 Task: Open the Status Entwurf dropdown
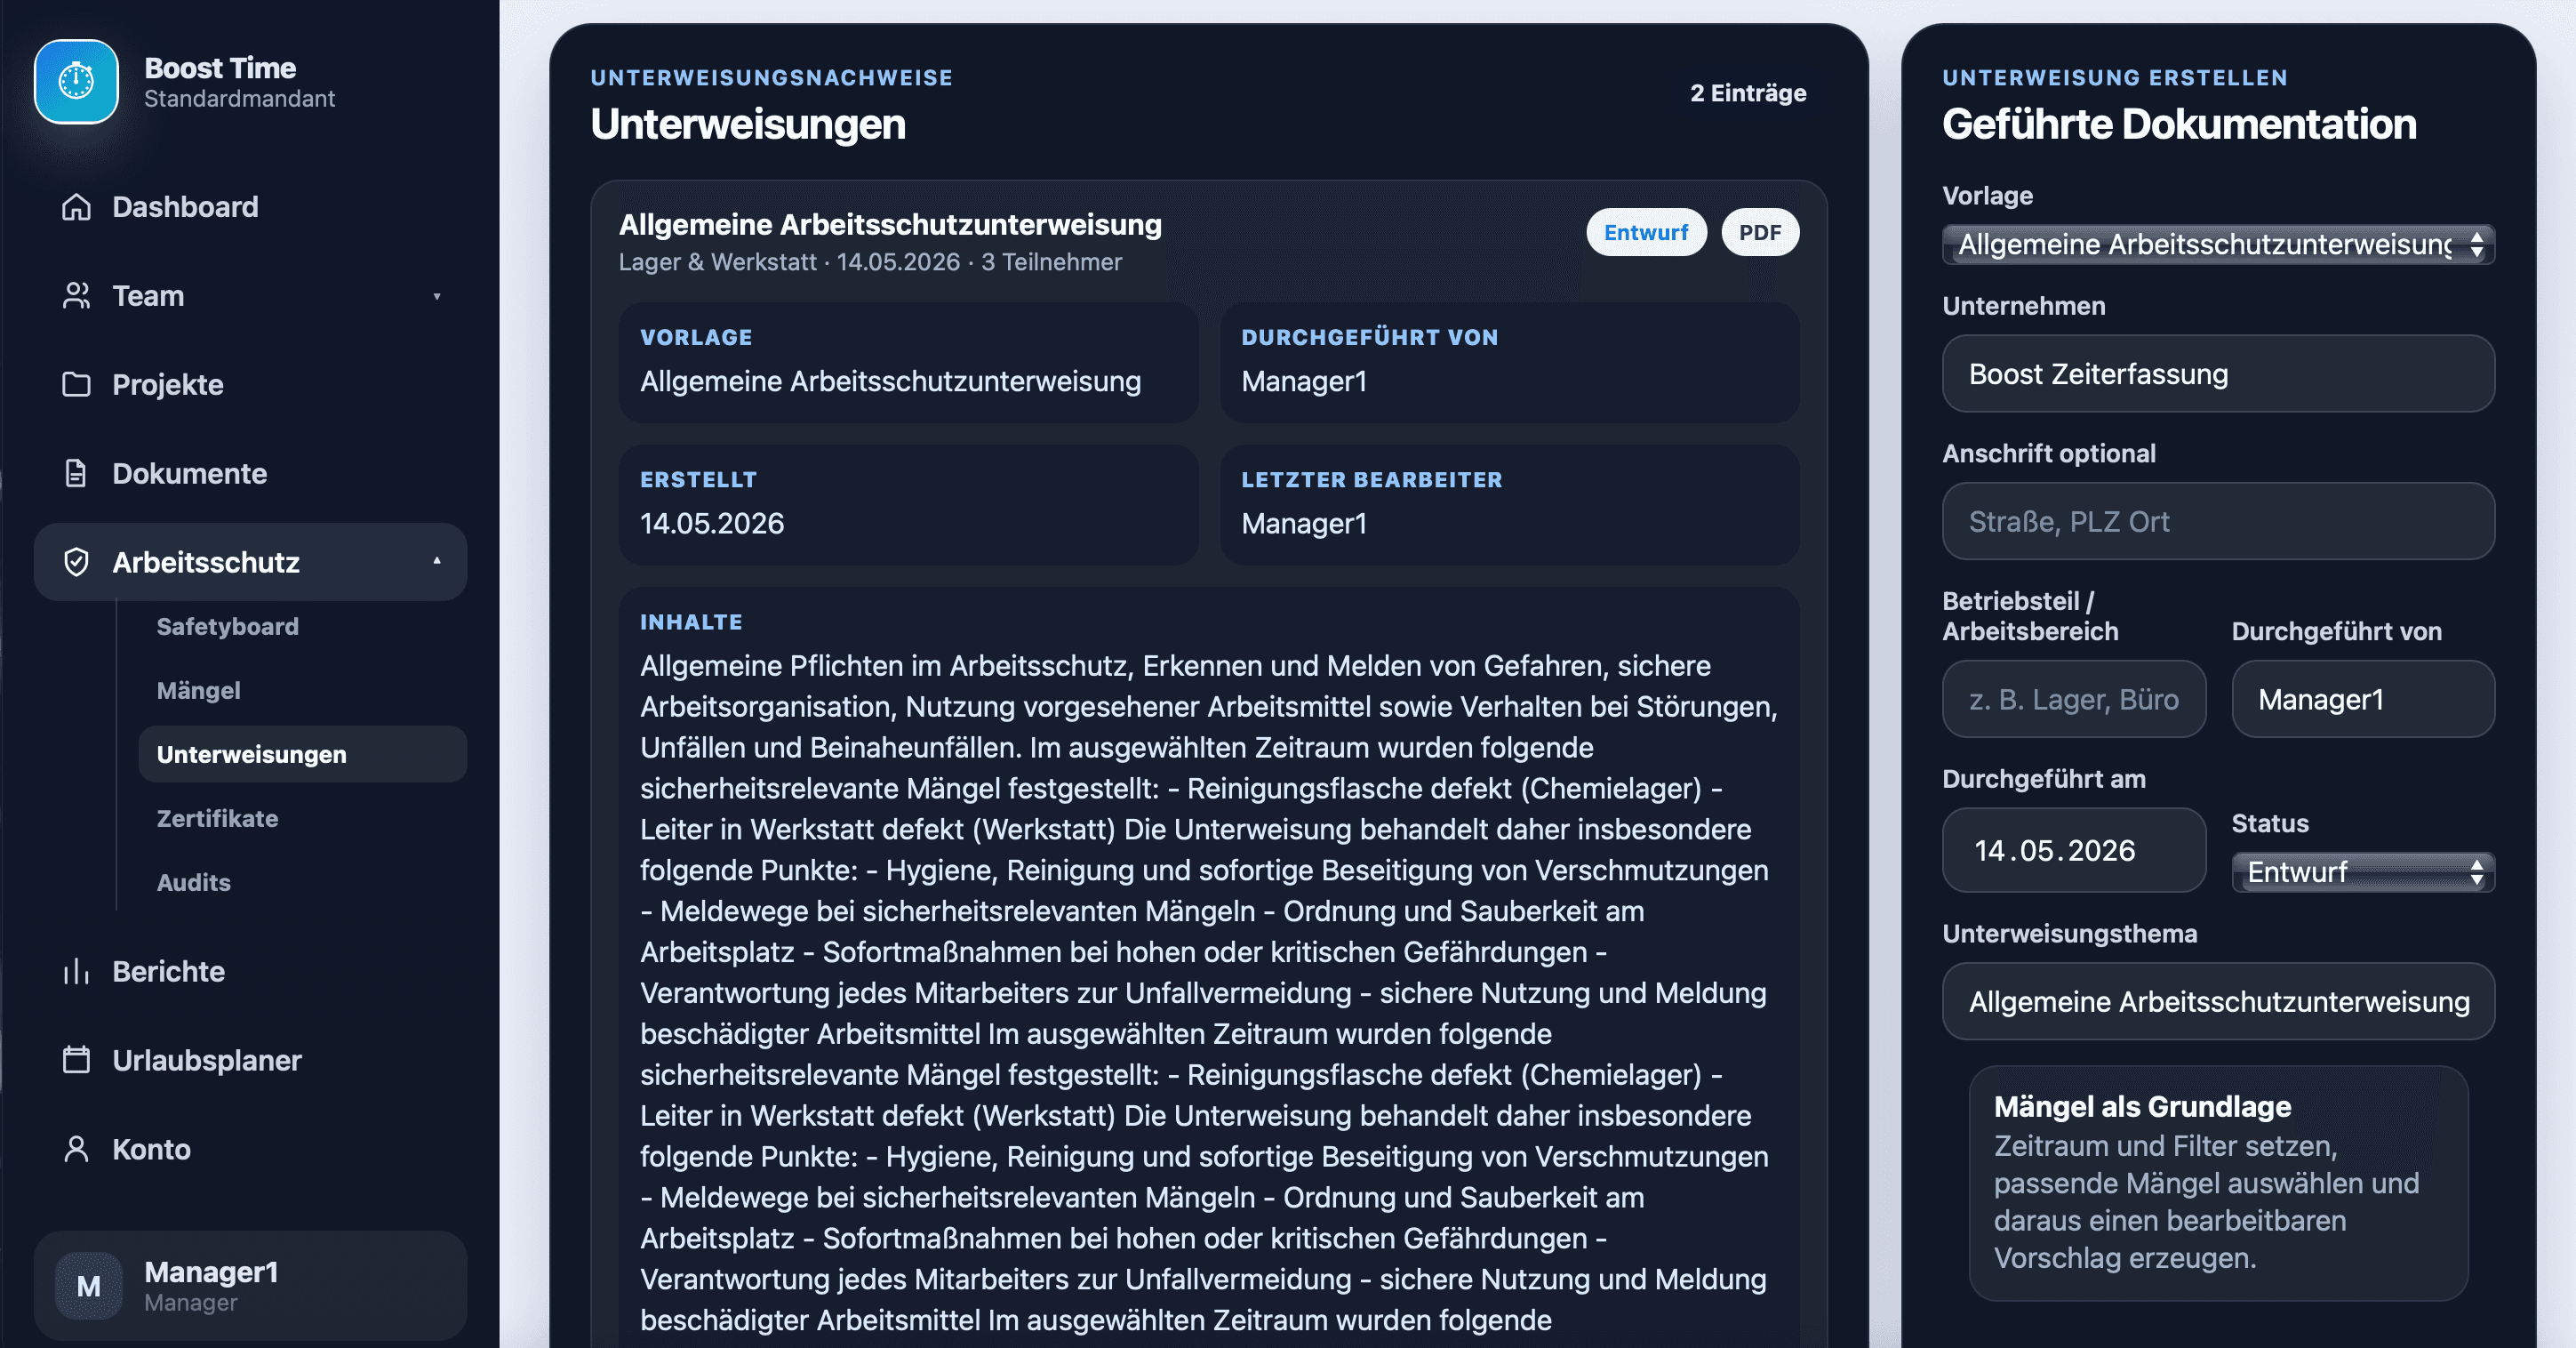coord(2363,872)
